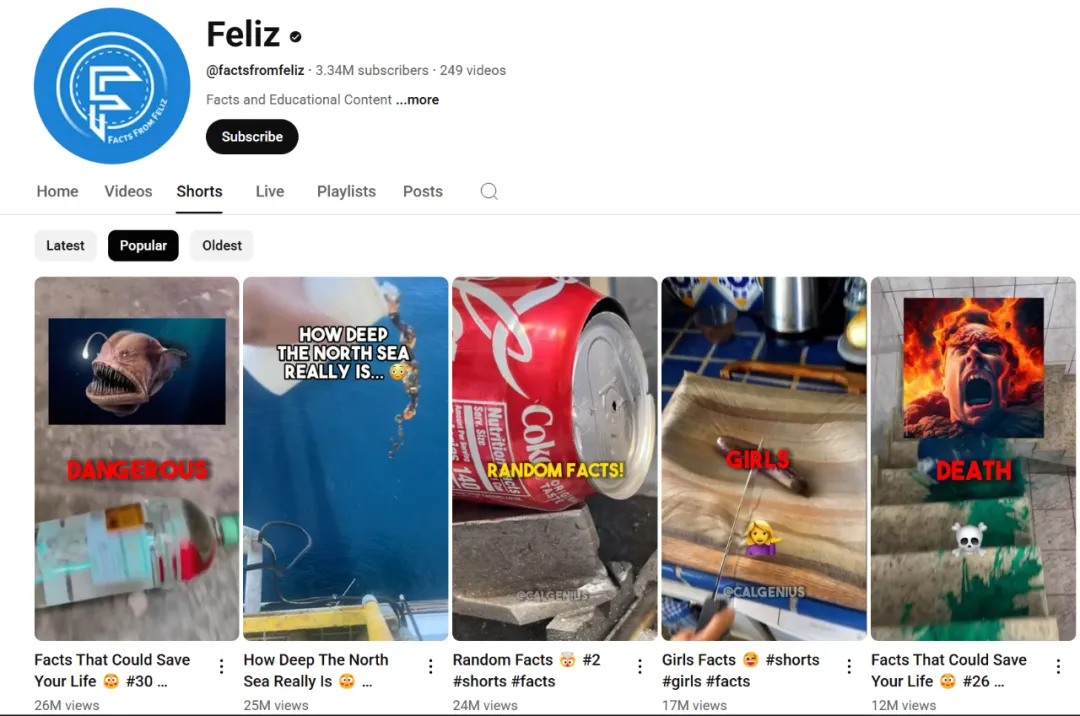This screenshot has width=1080, height=716.
Task: Select the Oldest sort filter chip
Action: 222,246
